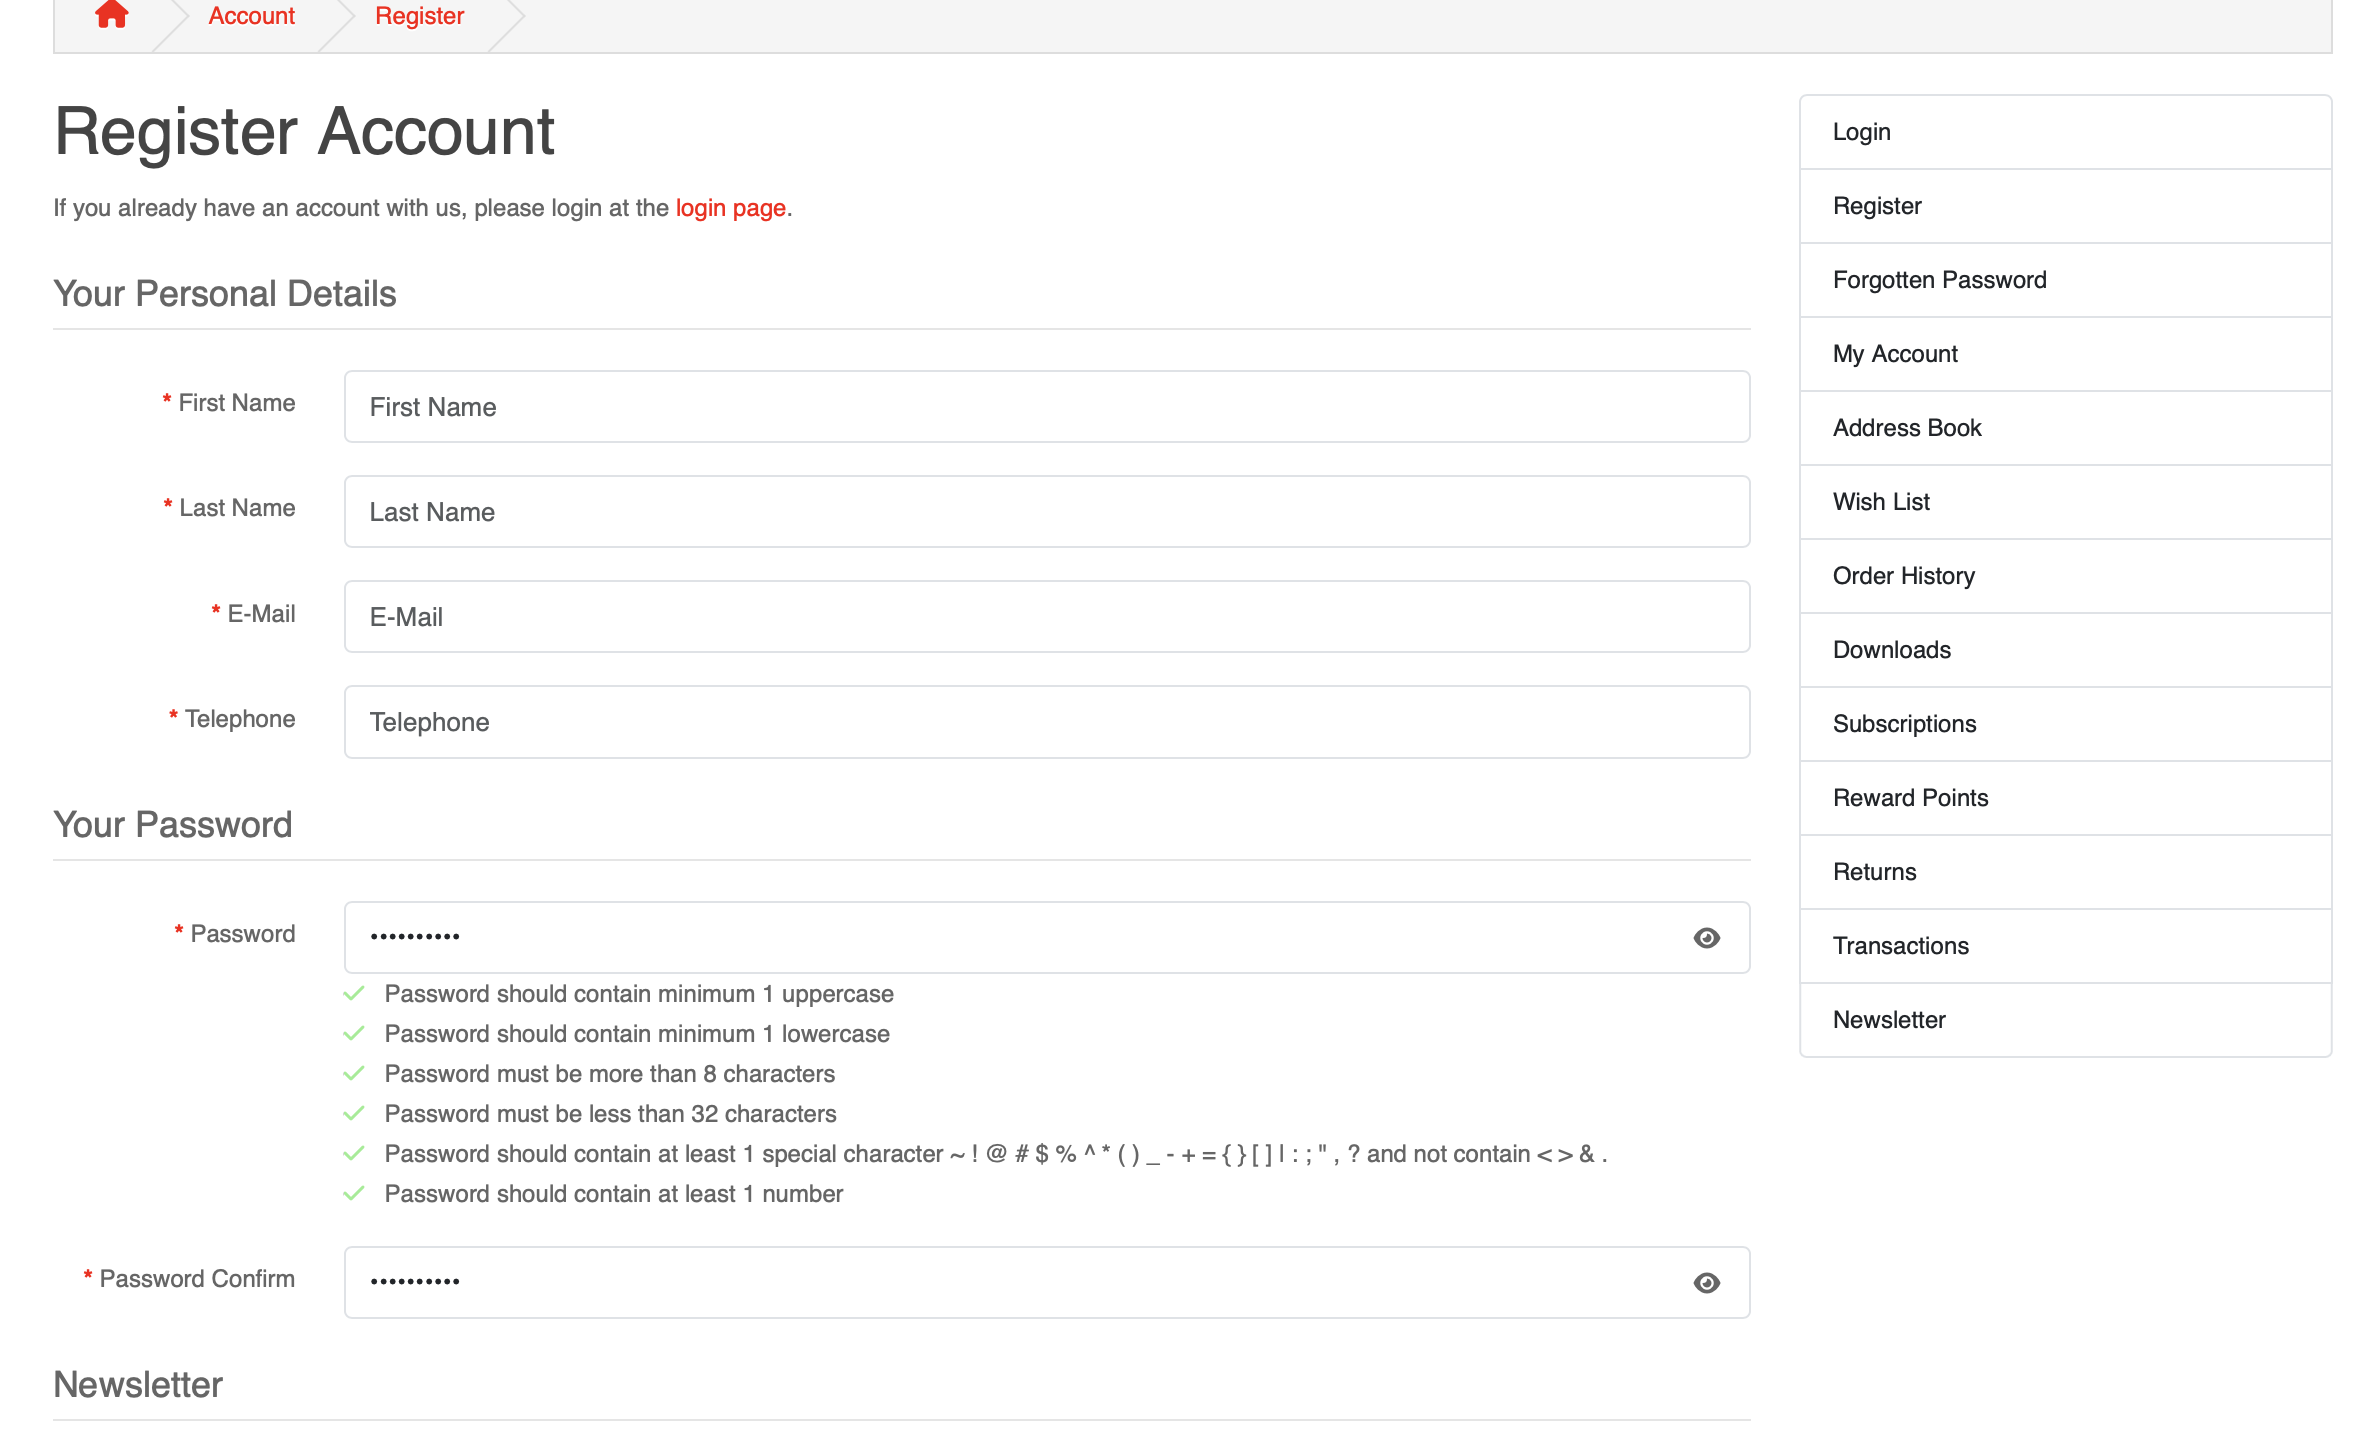Viewport: 2368px width, 1456px height.
Task: Open the Register breadcrumb link
Action: [419, 16]
